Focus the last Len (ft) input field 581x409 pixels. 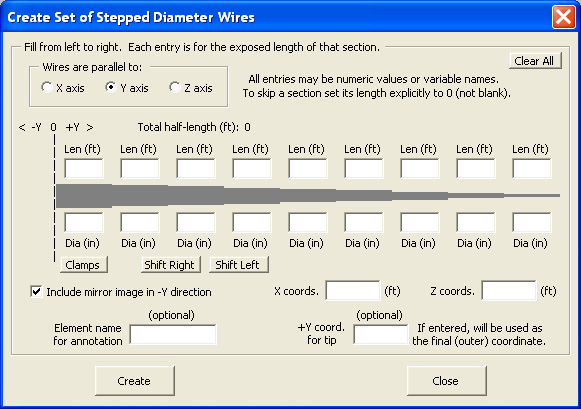tap(532, 169)
